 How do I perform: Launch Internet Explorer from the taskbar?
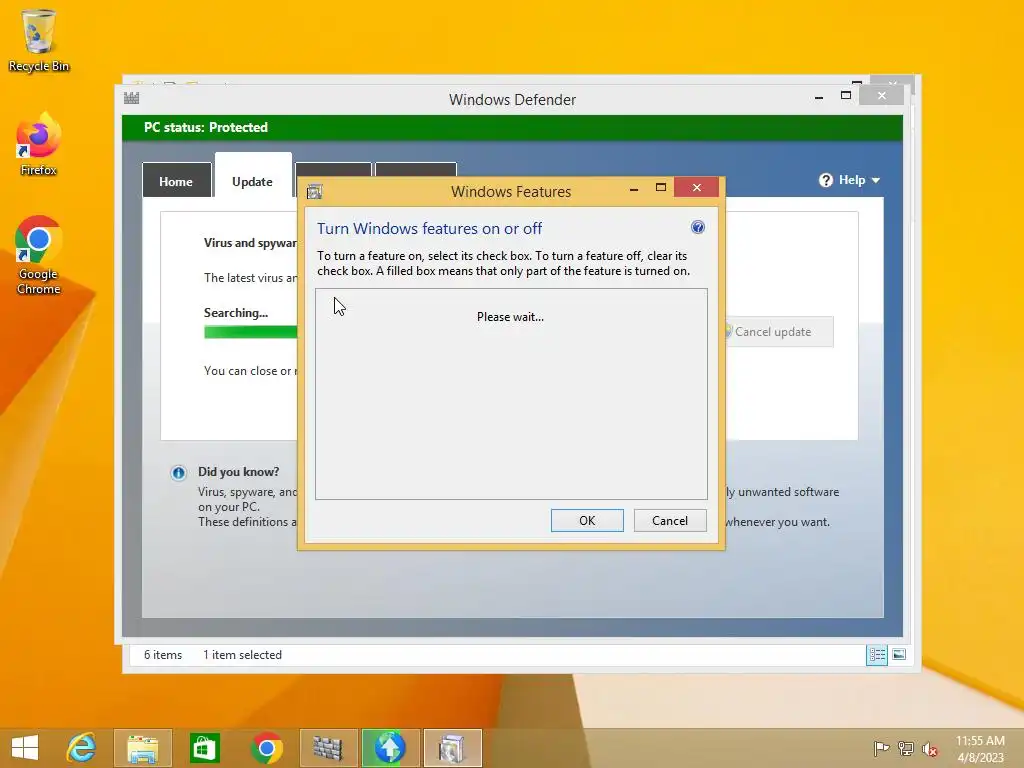81,748
